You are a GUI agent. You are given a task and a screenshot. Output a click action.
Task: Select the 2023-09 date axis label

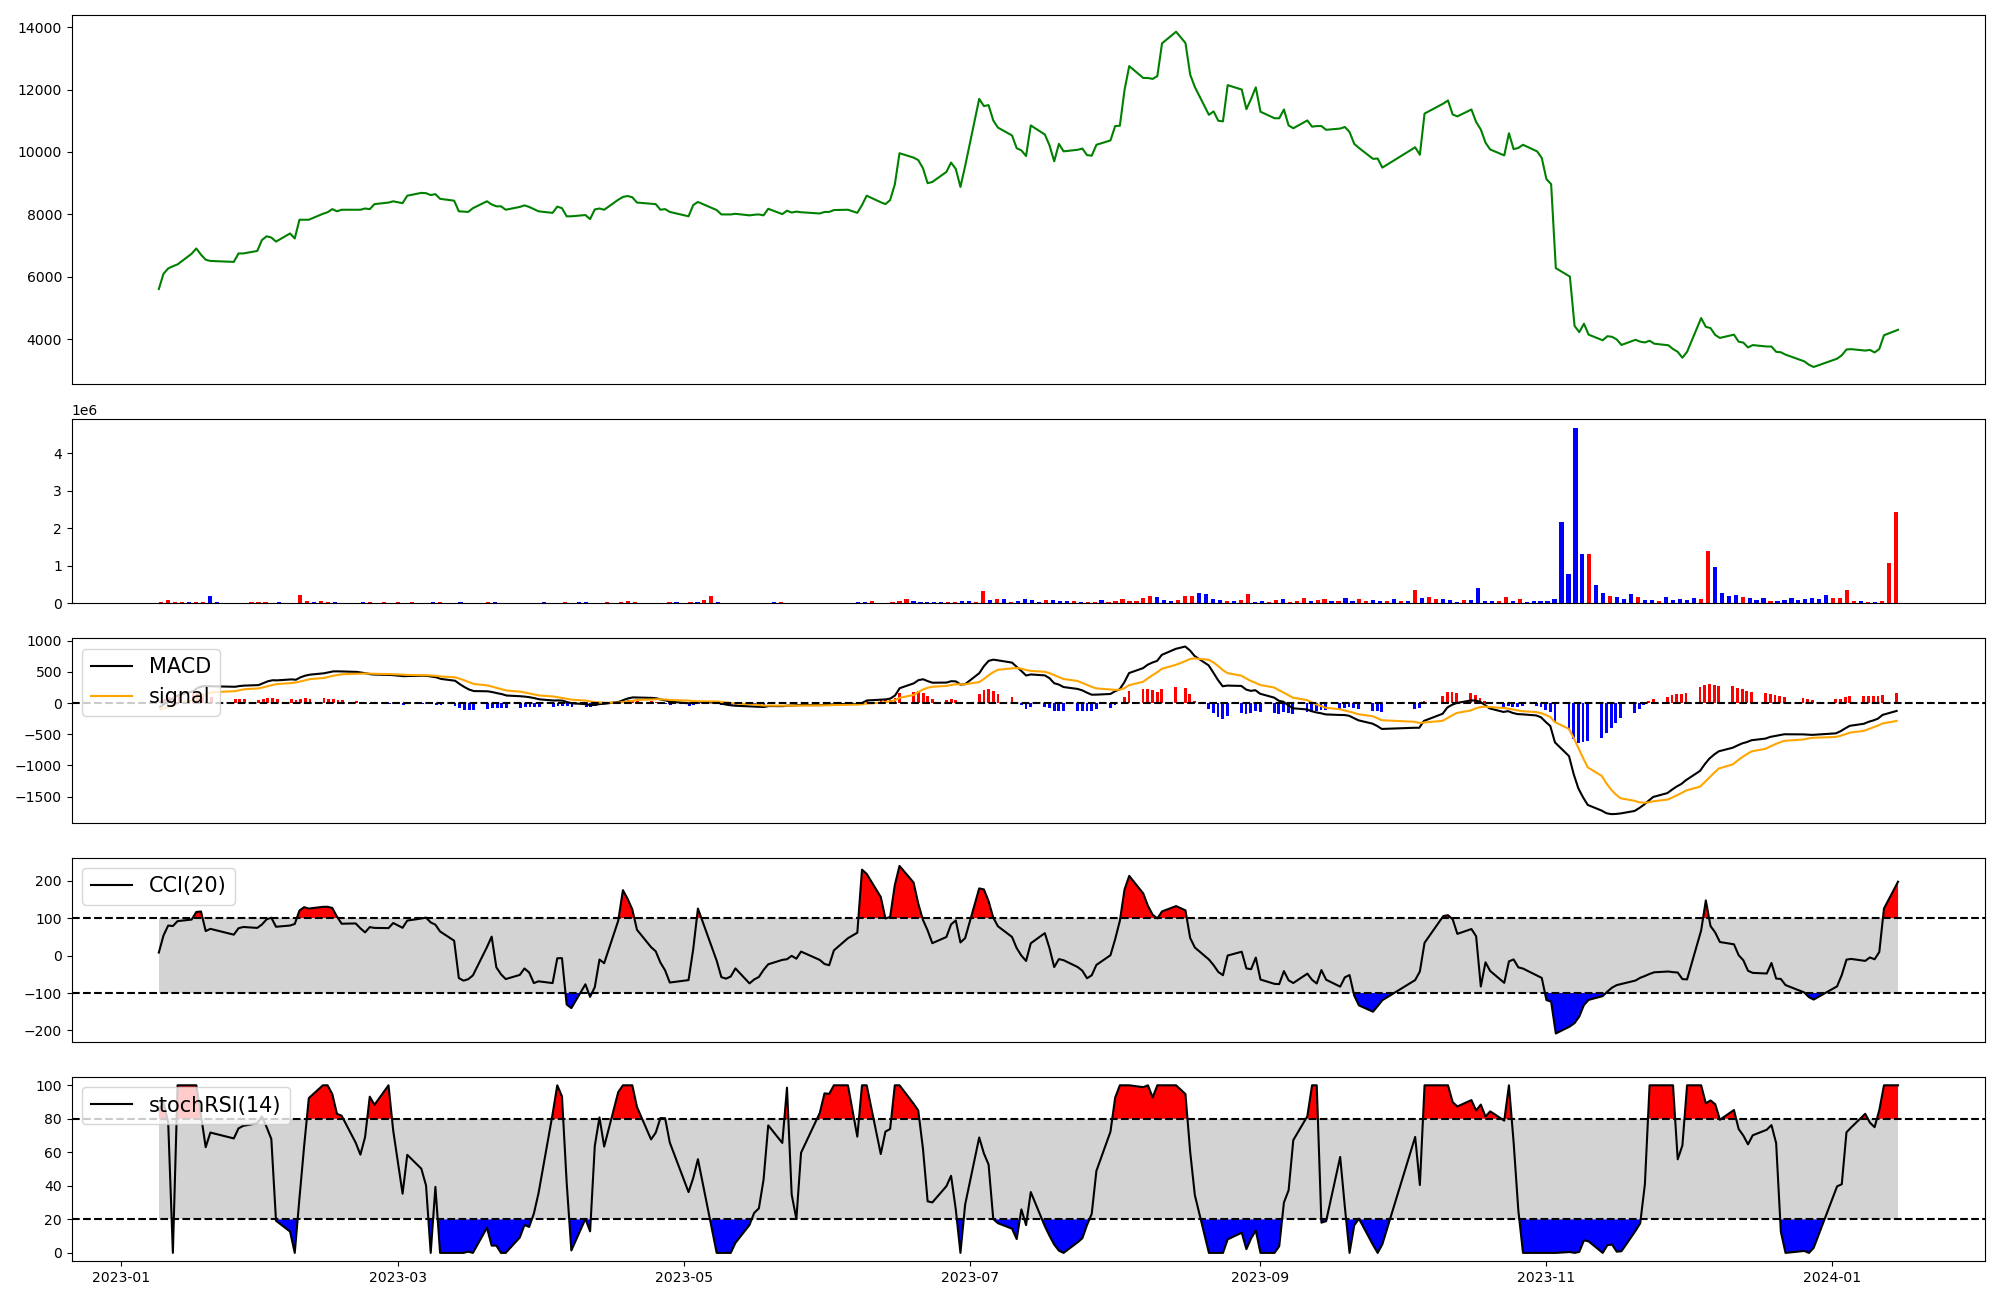(1260, 1277)
